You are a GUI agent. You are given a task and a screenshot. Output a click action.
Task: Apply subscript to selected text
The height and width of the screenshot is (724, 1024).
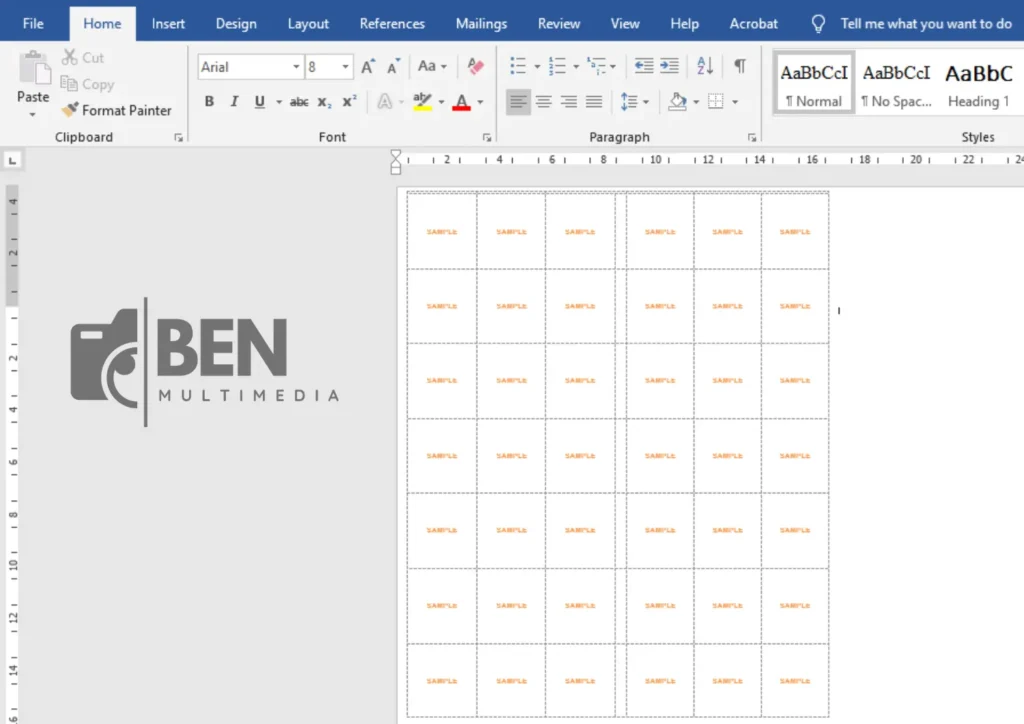(323, 101)
